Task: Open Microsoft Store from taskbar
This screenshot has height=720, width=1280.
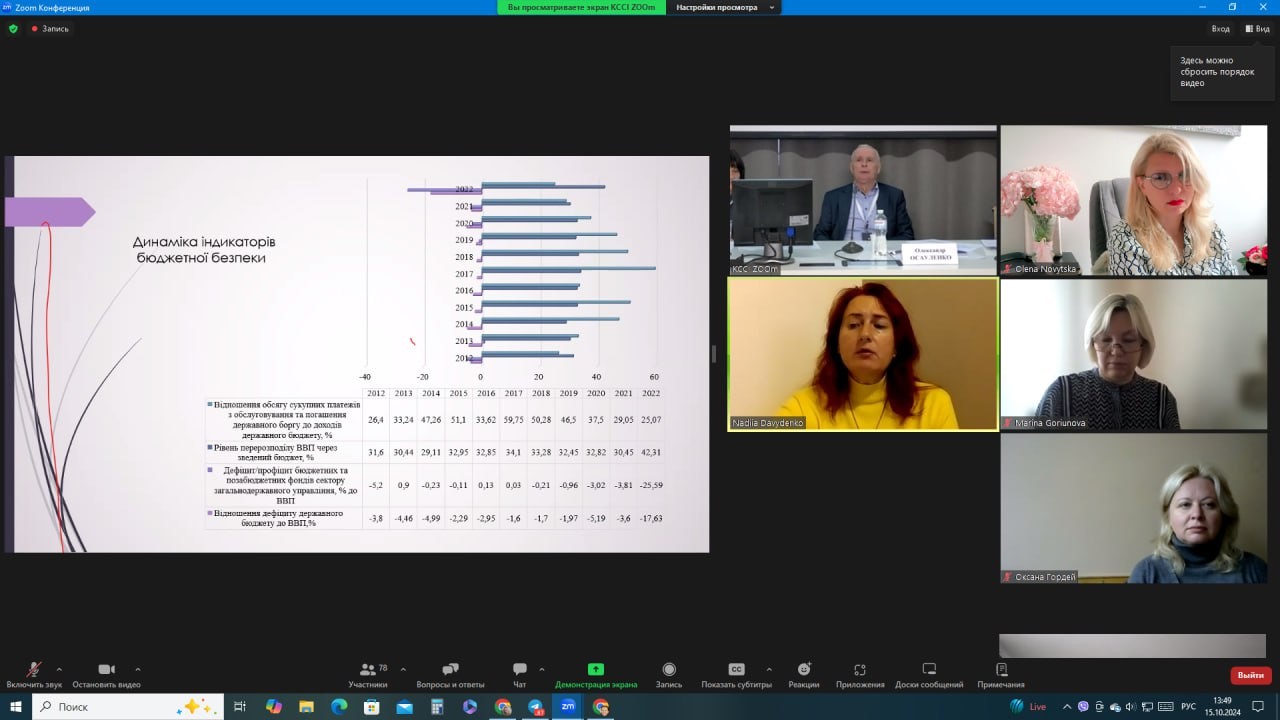Action: (371, 707)
